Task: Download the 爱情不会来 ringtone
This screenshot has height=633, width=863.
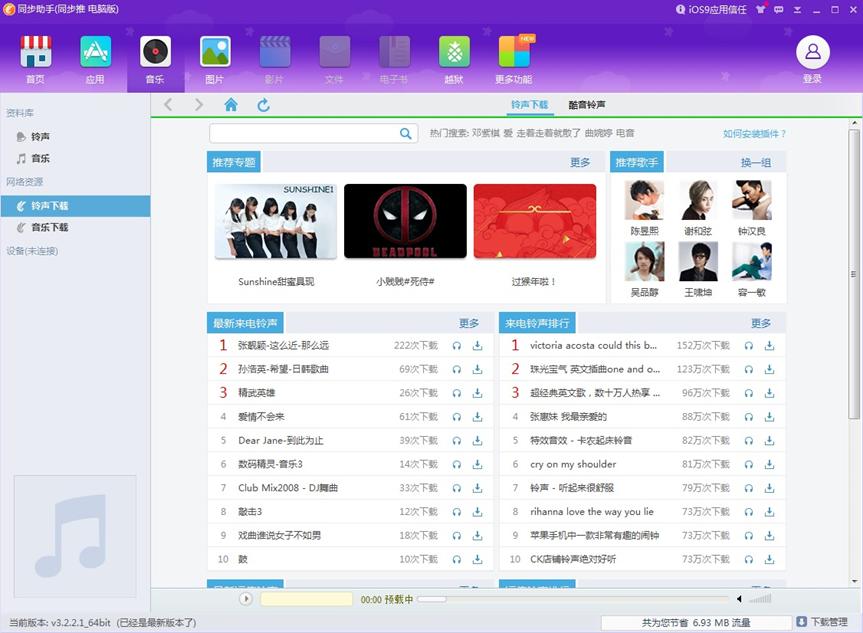Action: (477, 417)
